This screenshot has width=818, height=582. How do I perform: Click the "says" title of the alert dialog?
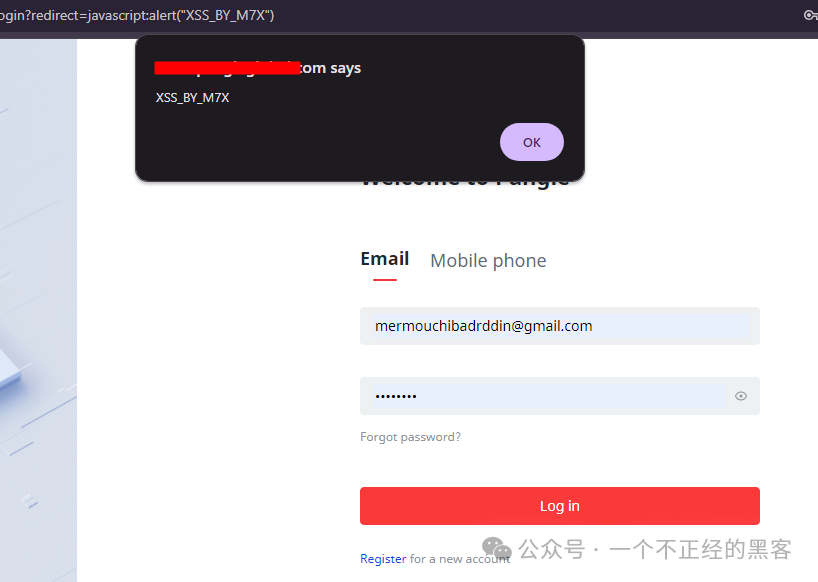(345, 68)
